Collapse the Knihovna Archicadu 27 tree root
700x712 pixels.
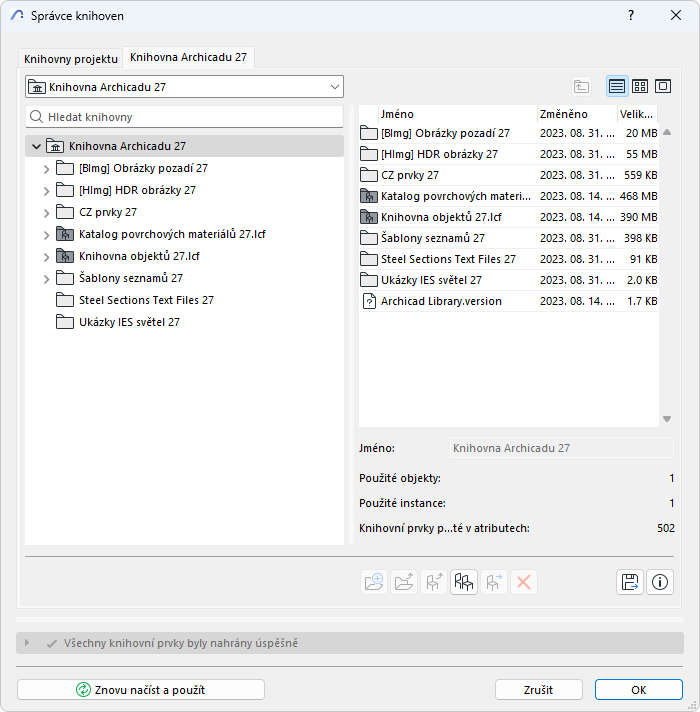[36, 147]
